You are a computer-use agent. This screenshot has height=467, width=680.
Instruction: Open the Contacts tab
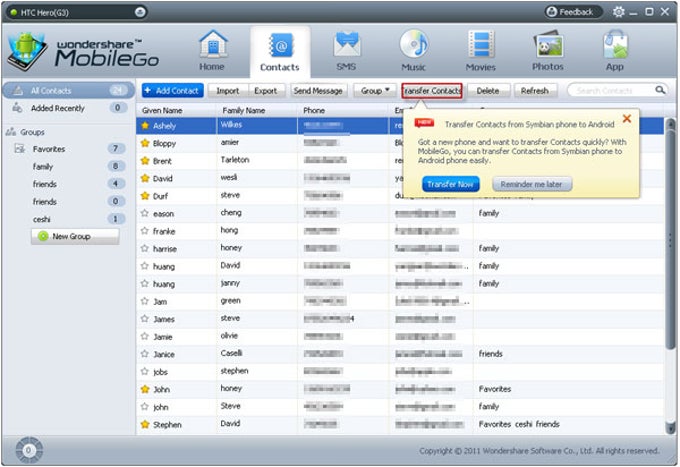(x=280, y=51)
